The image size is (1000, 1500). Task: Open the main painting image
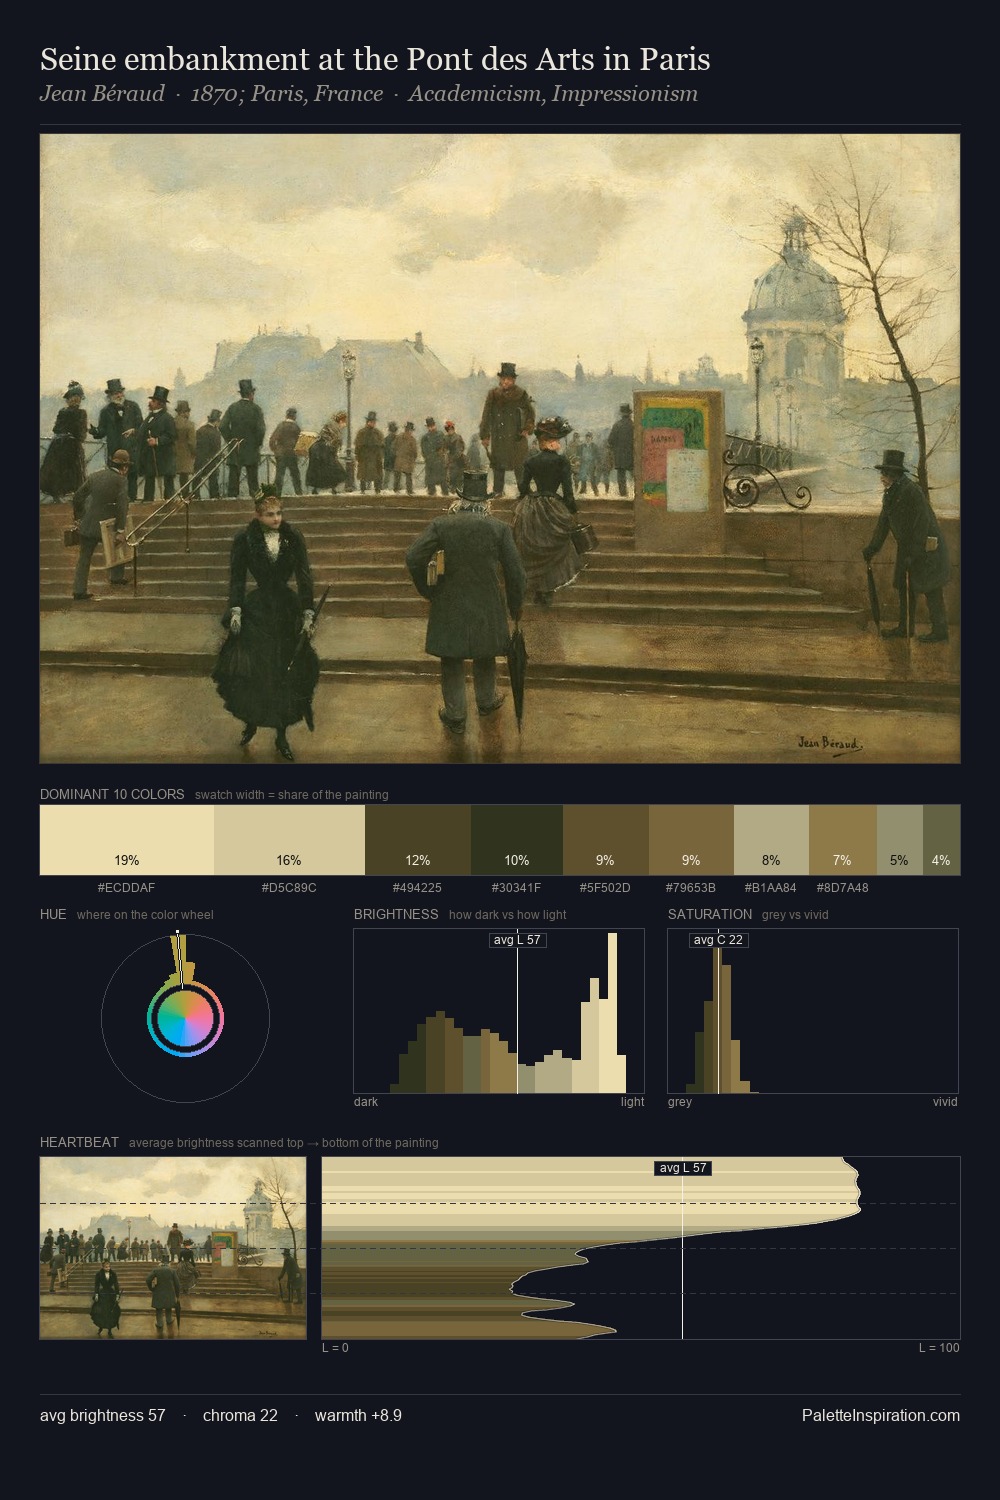[500, 449]
